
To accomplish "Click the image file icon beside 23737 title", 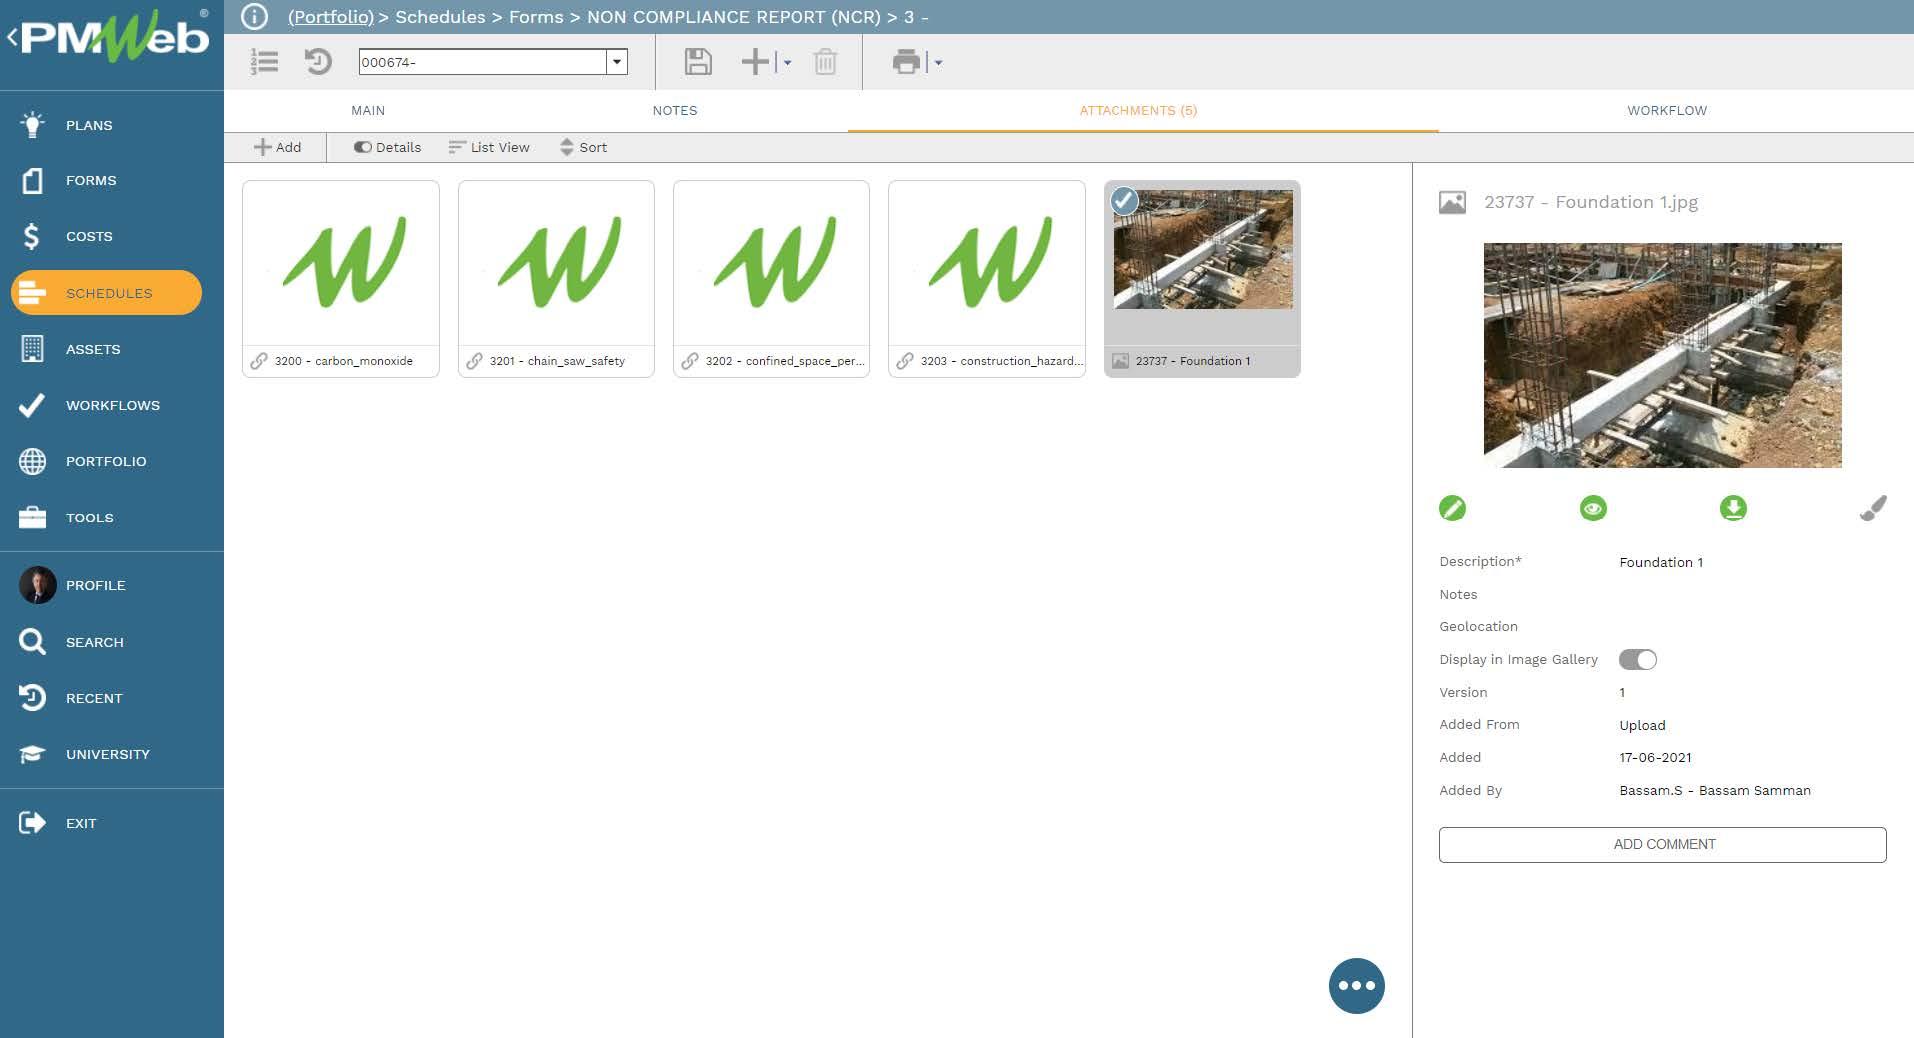I will click(1452, 203).
